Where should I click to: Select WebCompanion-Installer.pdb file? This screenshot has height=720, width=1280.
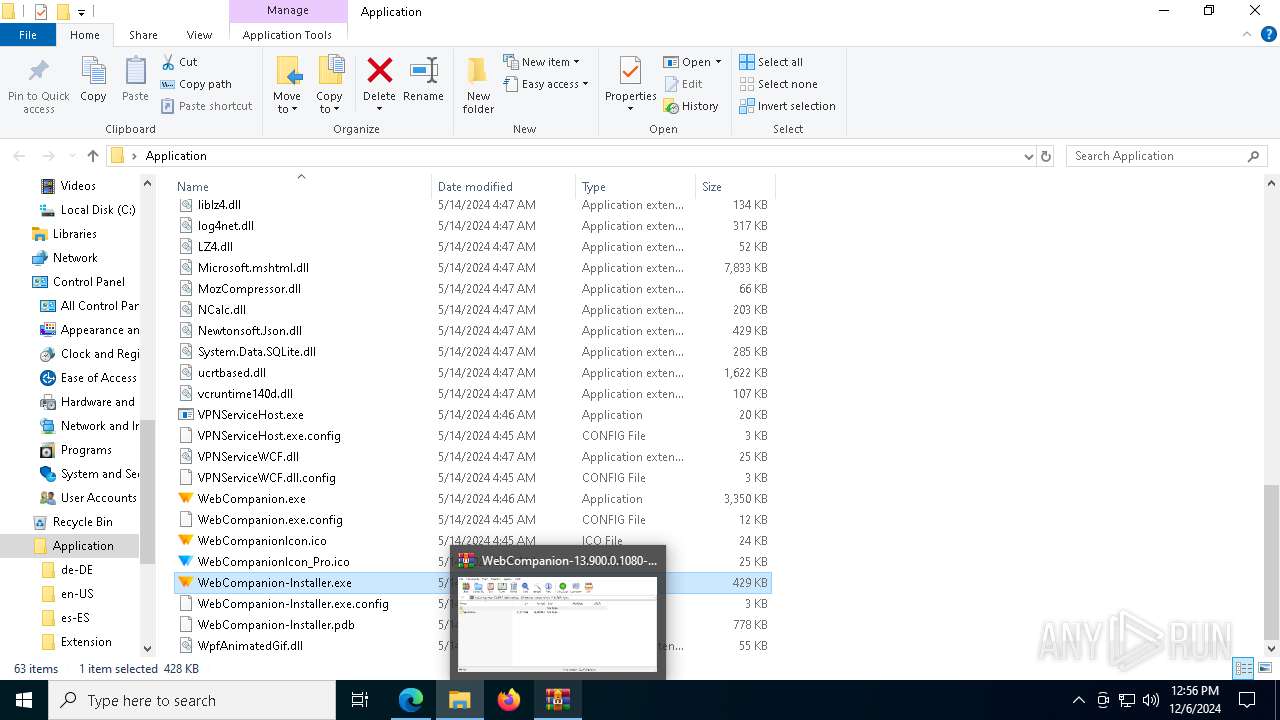[x=276, y=625]
